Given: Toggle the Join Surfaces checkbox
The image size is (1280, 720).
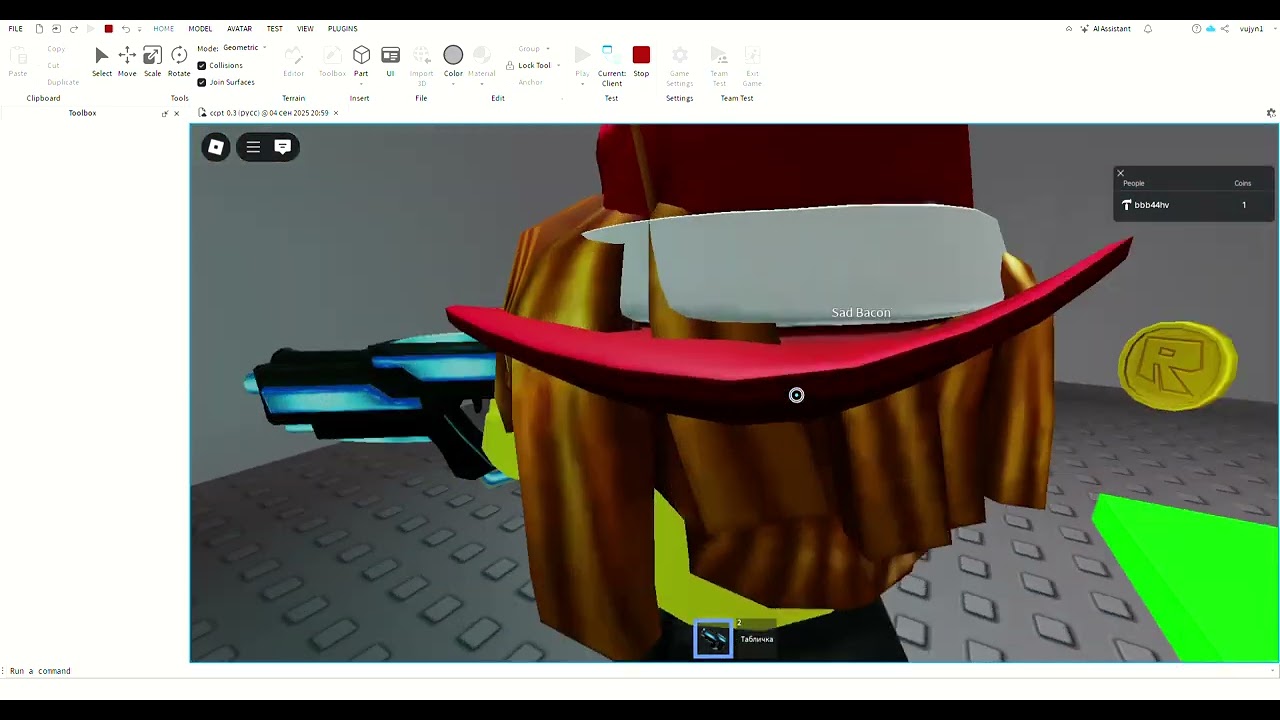Looking at the screenshot, I should (x=202, y=82).
